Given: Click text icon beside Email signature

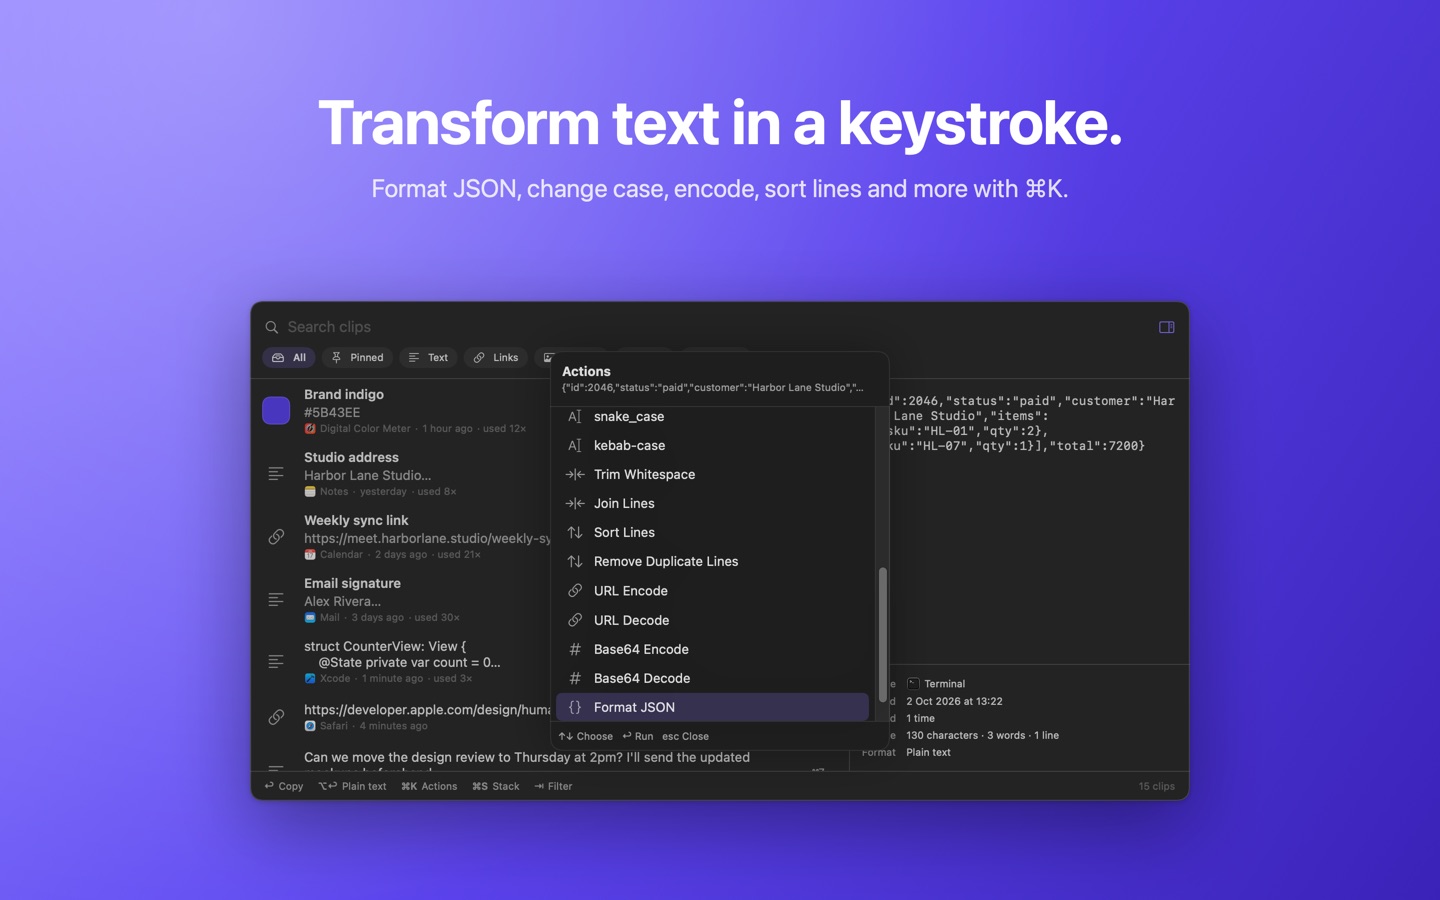Looking at the screenshot, I should [276, 600].
